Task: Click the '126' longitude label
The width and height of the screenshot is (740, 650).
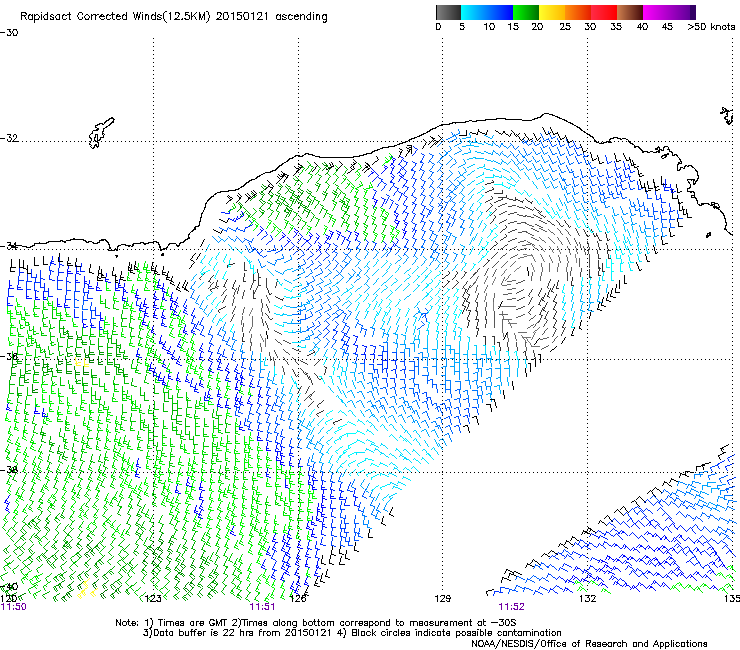Action: click(298, 599)
